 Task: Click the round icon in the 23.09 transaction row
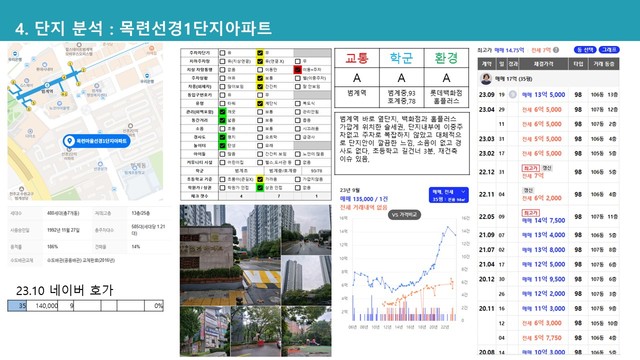pyautogui.click(x=513, y=95)
